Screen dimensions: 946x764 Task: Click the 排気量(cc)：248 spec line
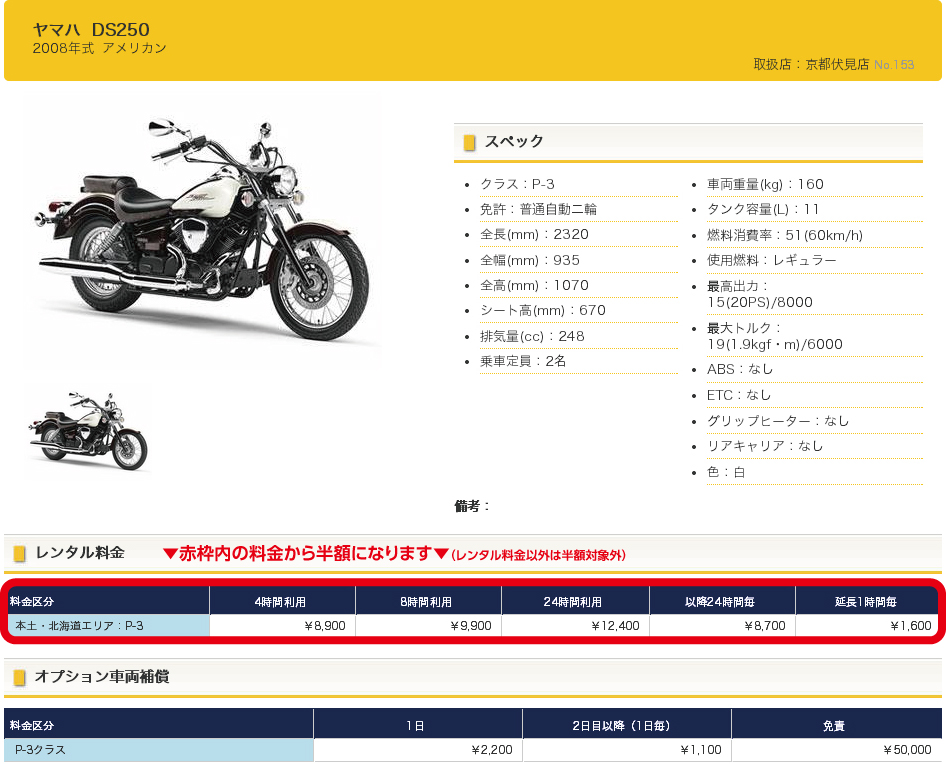(532, 336)
